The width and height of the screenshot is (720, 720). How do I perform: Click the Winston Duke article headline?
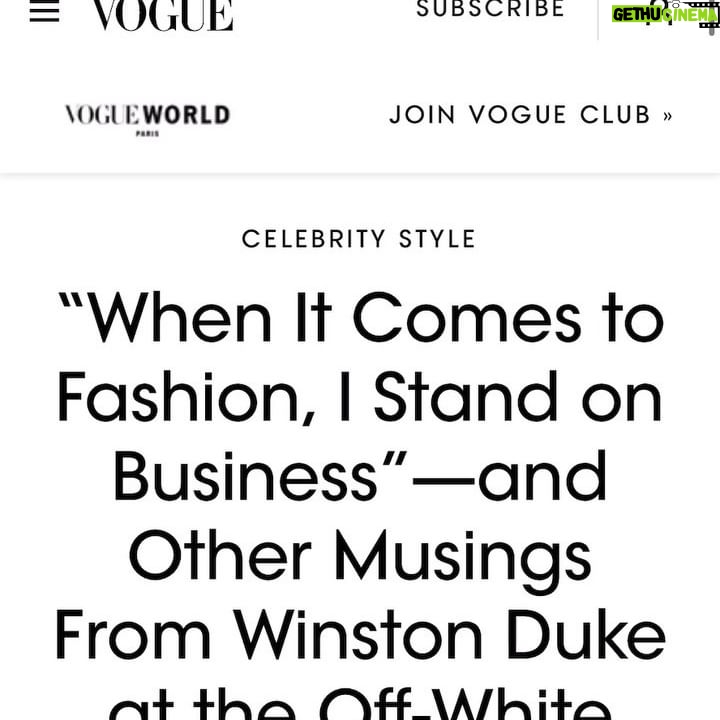click(x=360, y=505)
